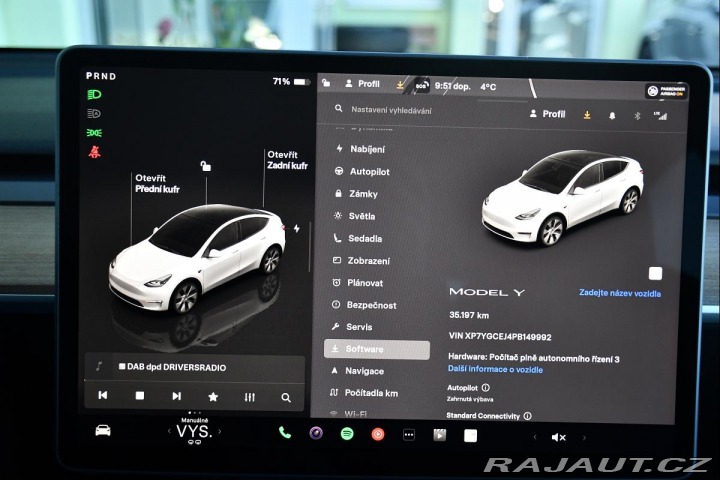Skip to previous station
Screen dimensions: 720x480
[103, 395]
